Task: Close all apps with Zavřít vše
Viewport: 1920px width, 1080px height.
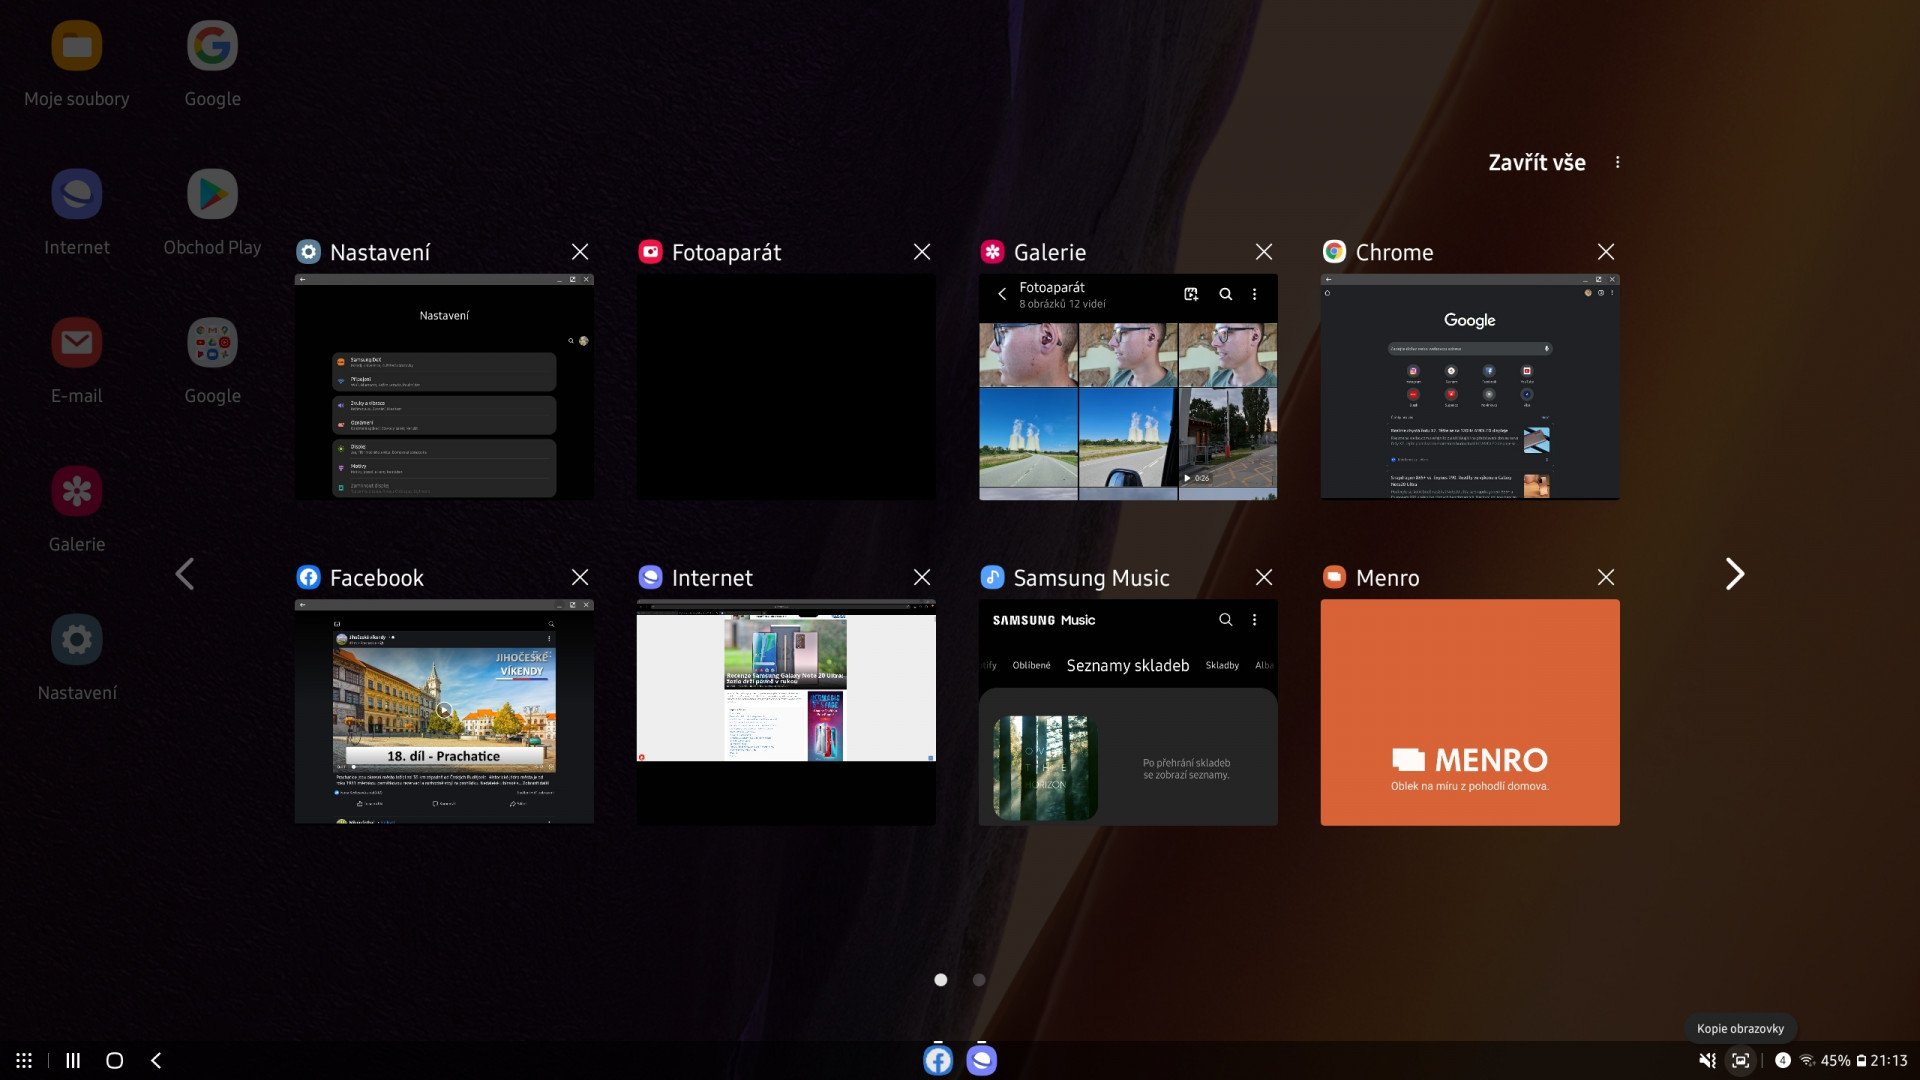Action: 1537,162
